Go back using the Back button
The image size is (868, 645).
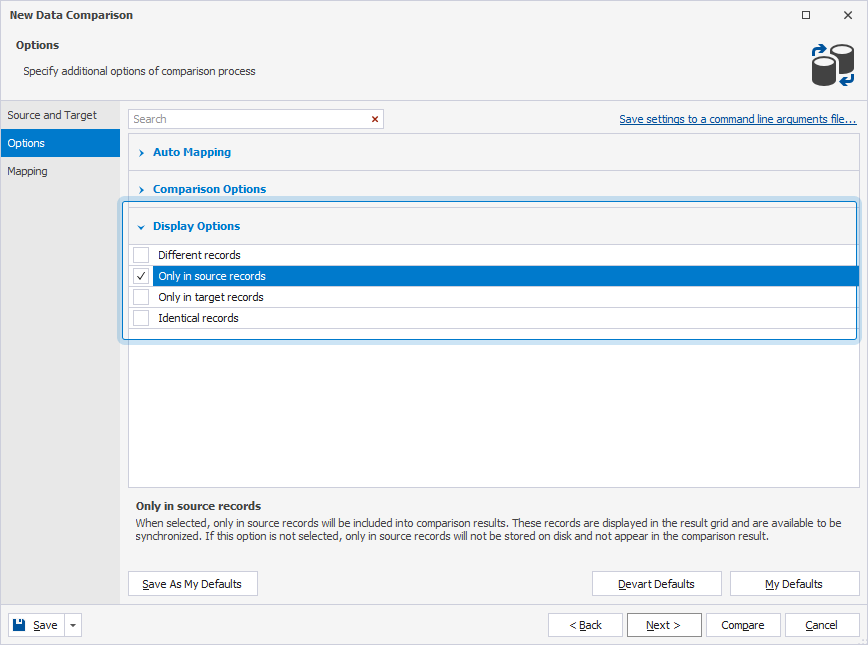[585, 624]
